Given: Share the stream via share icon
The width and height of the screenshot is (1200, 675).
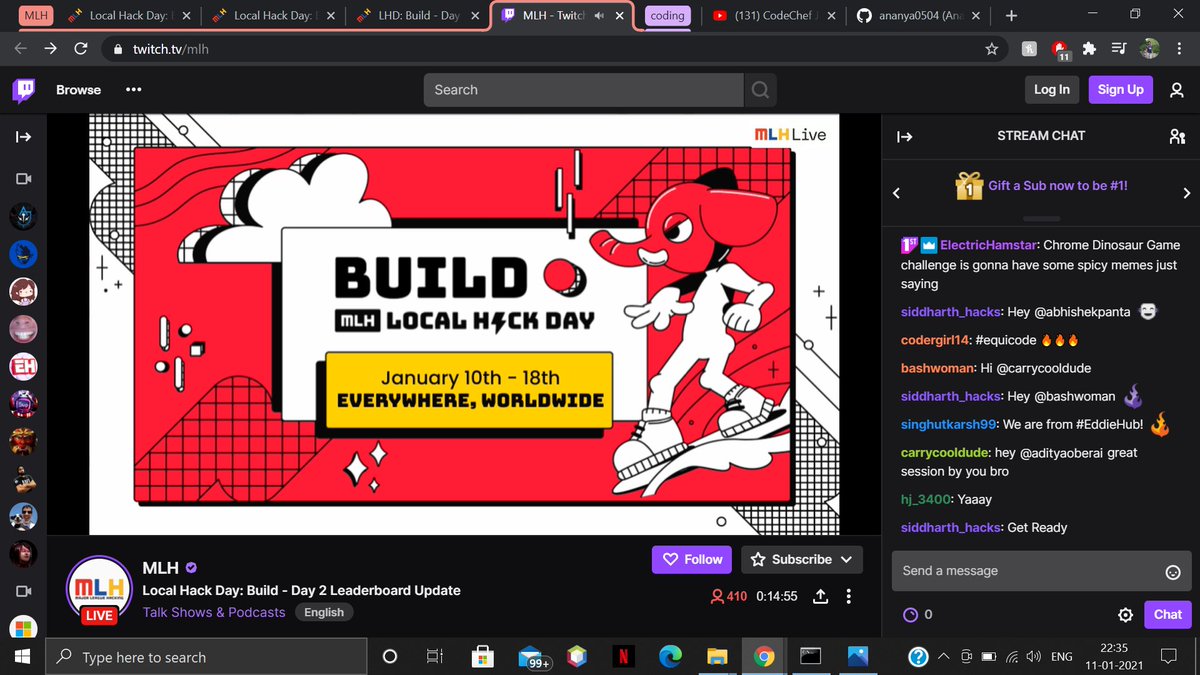Looking at the screenshot, I should point(820,596).
